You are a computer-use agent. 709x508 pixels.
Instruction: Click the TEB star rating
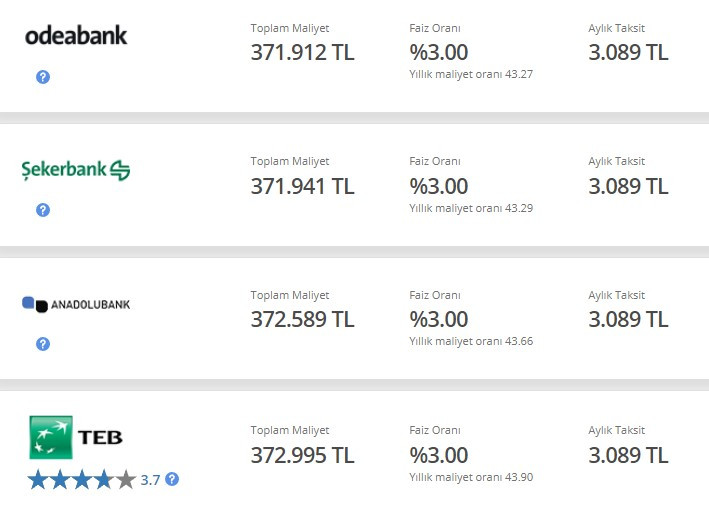pos(82,480)
